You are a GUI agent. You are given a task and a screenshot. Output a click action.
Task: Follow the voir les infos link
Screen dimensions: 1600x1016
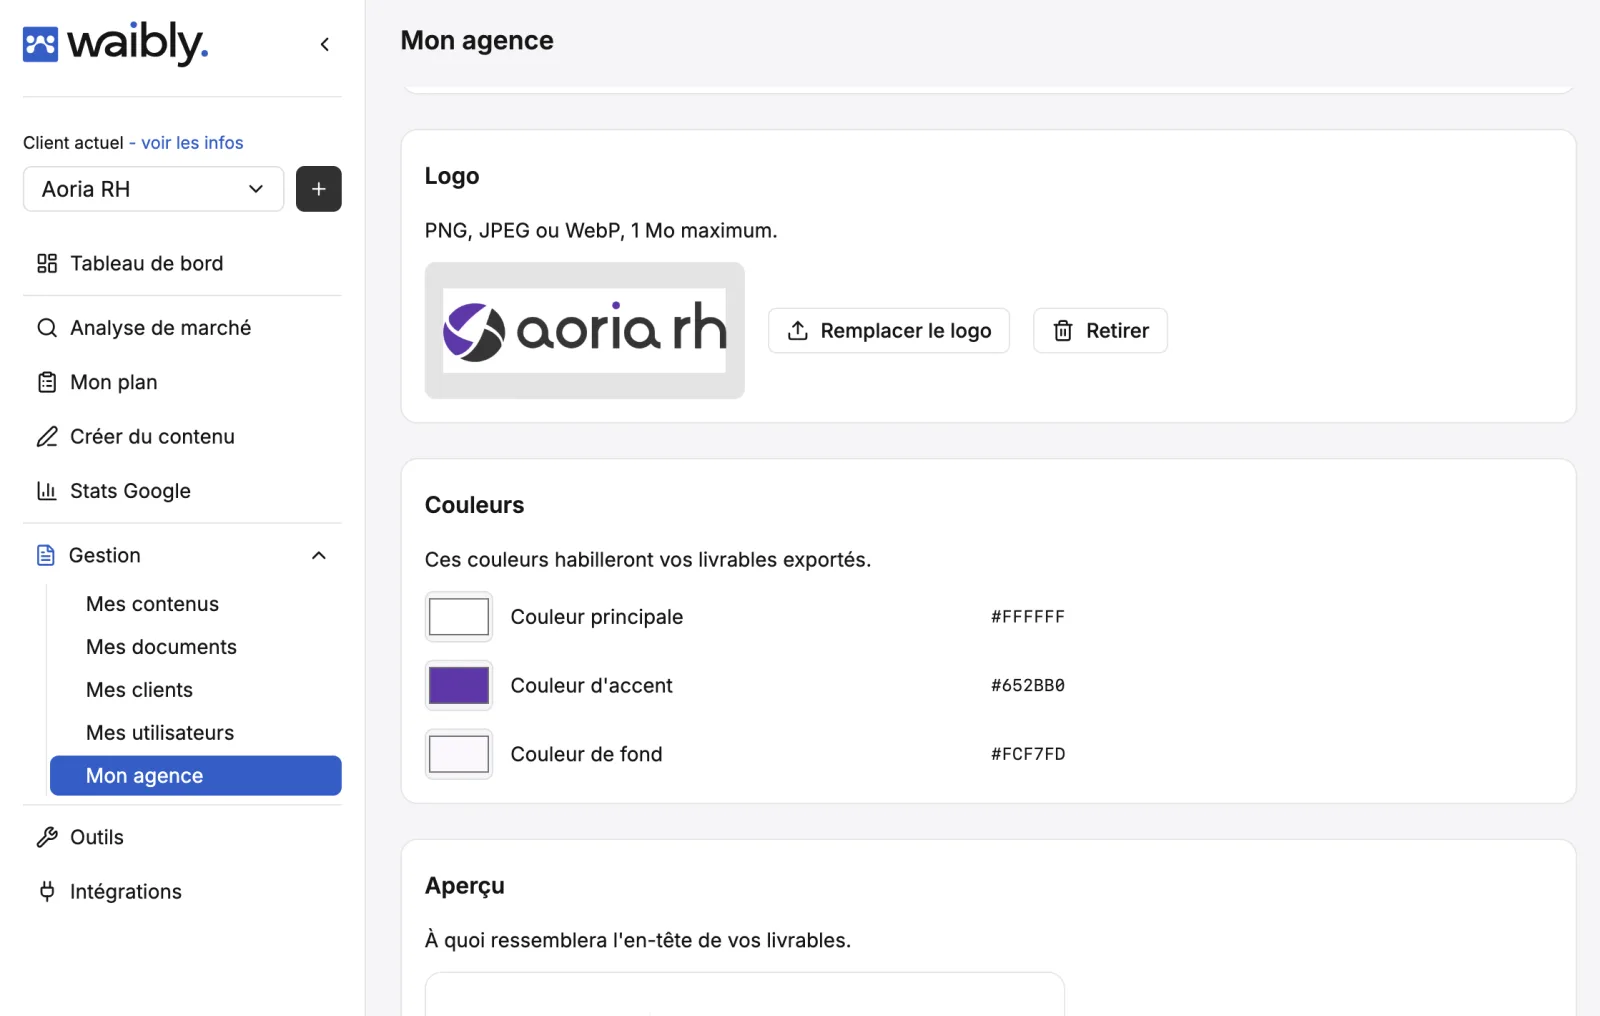pyautogui.click(x=192, y=143)
